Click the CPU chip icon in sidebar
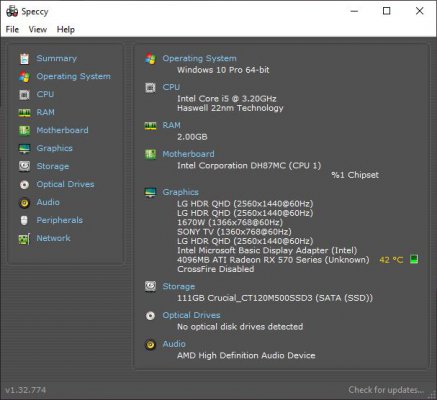437x400 pixels. (x=24, y=95)
